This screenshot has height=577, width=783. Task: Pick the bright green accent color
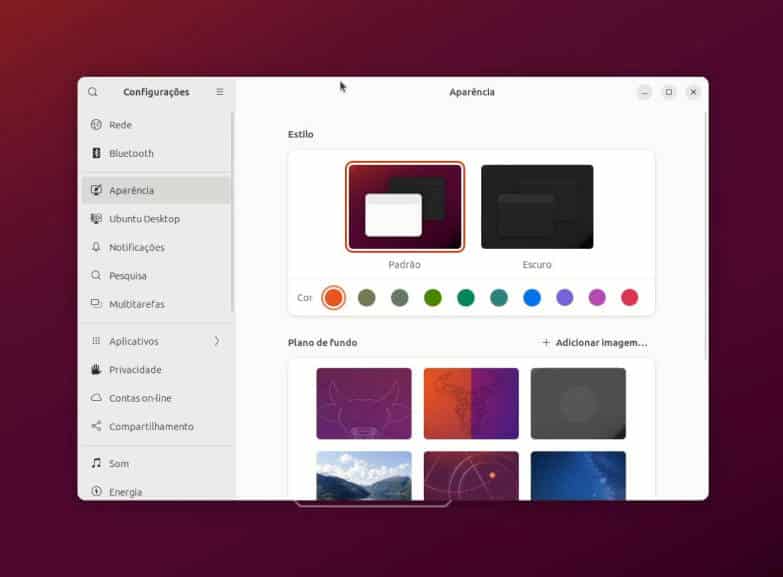(x=433, y=298)
